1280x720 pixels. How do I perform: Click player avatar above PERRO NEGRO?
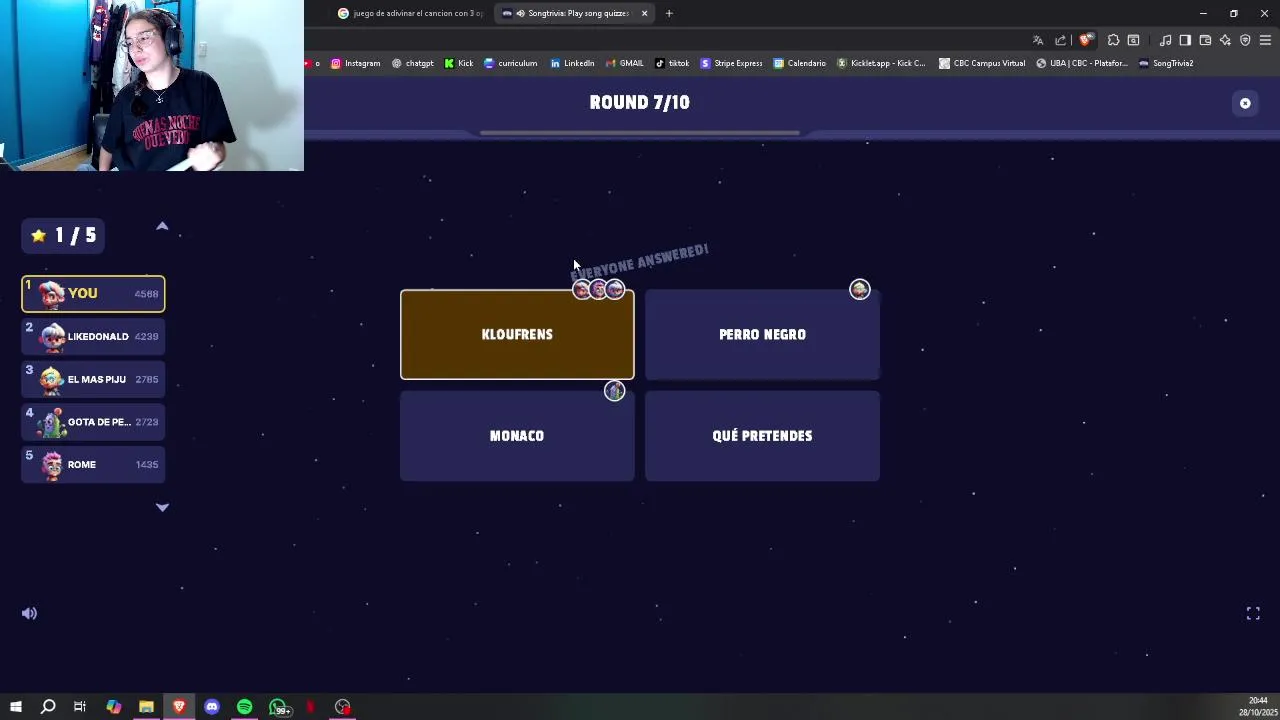point(860,290)
